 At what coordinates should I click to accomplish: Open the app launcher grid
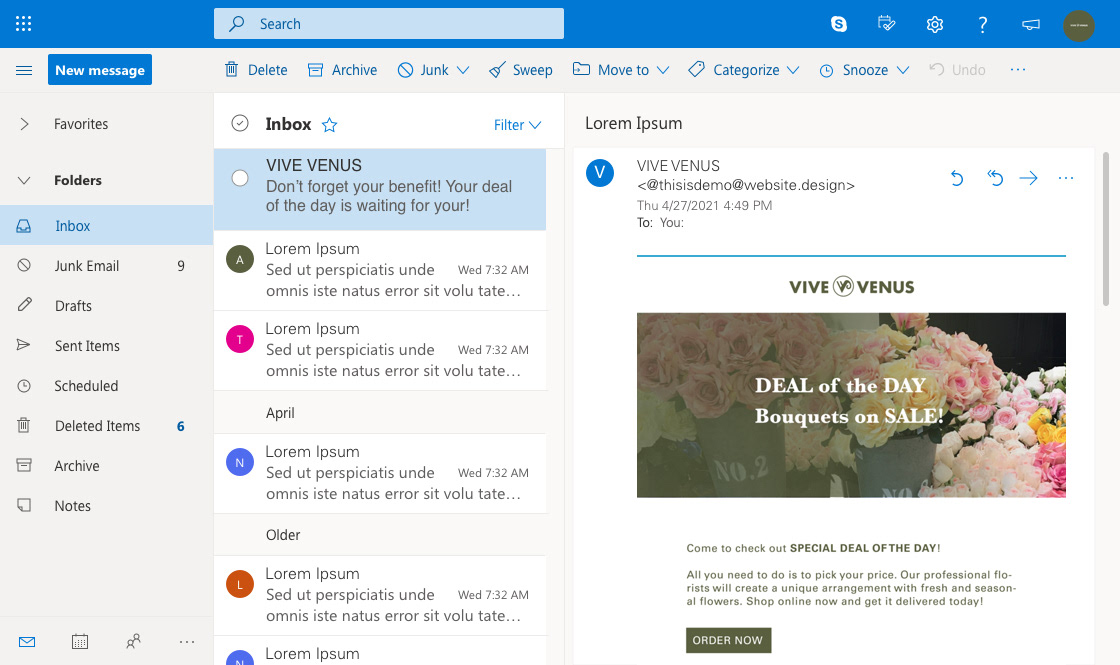(24, 24)
